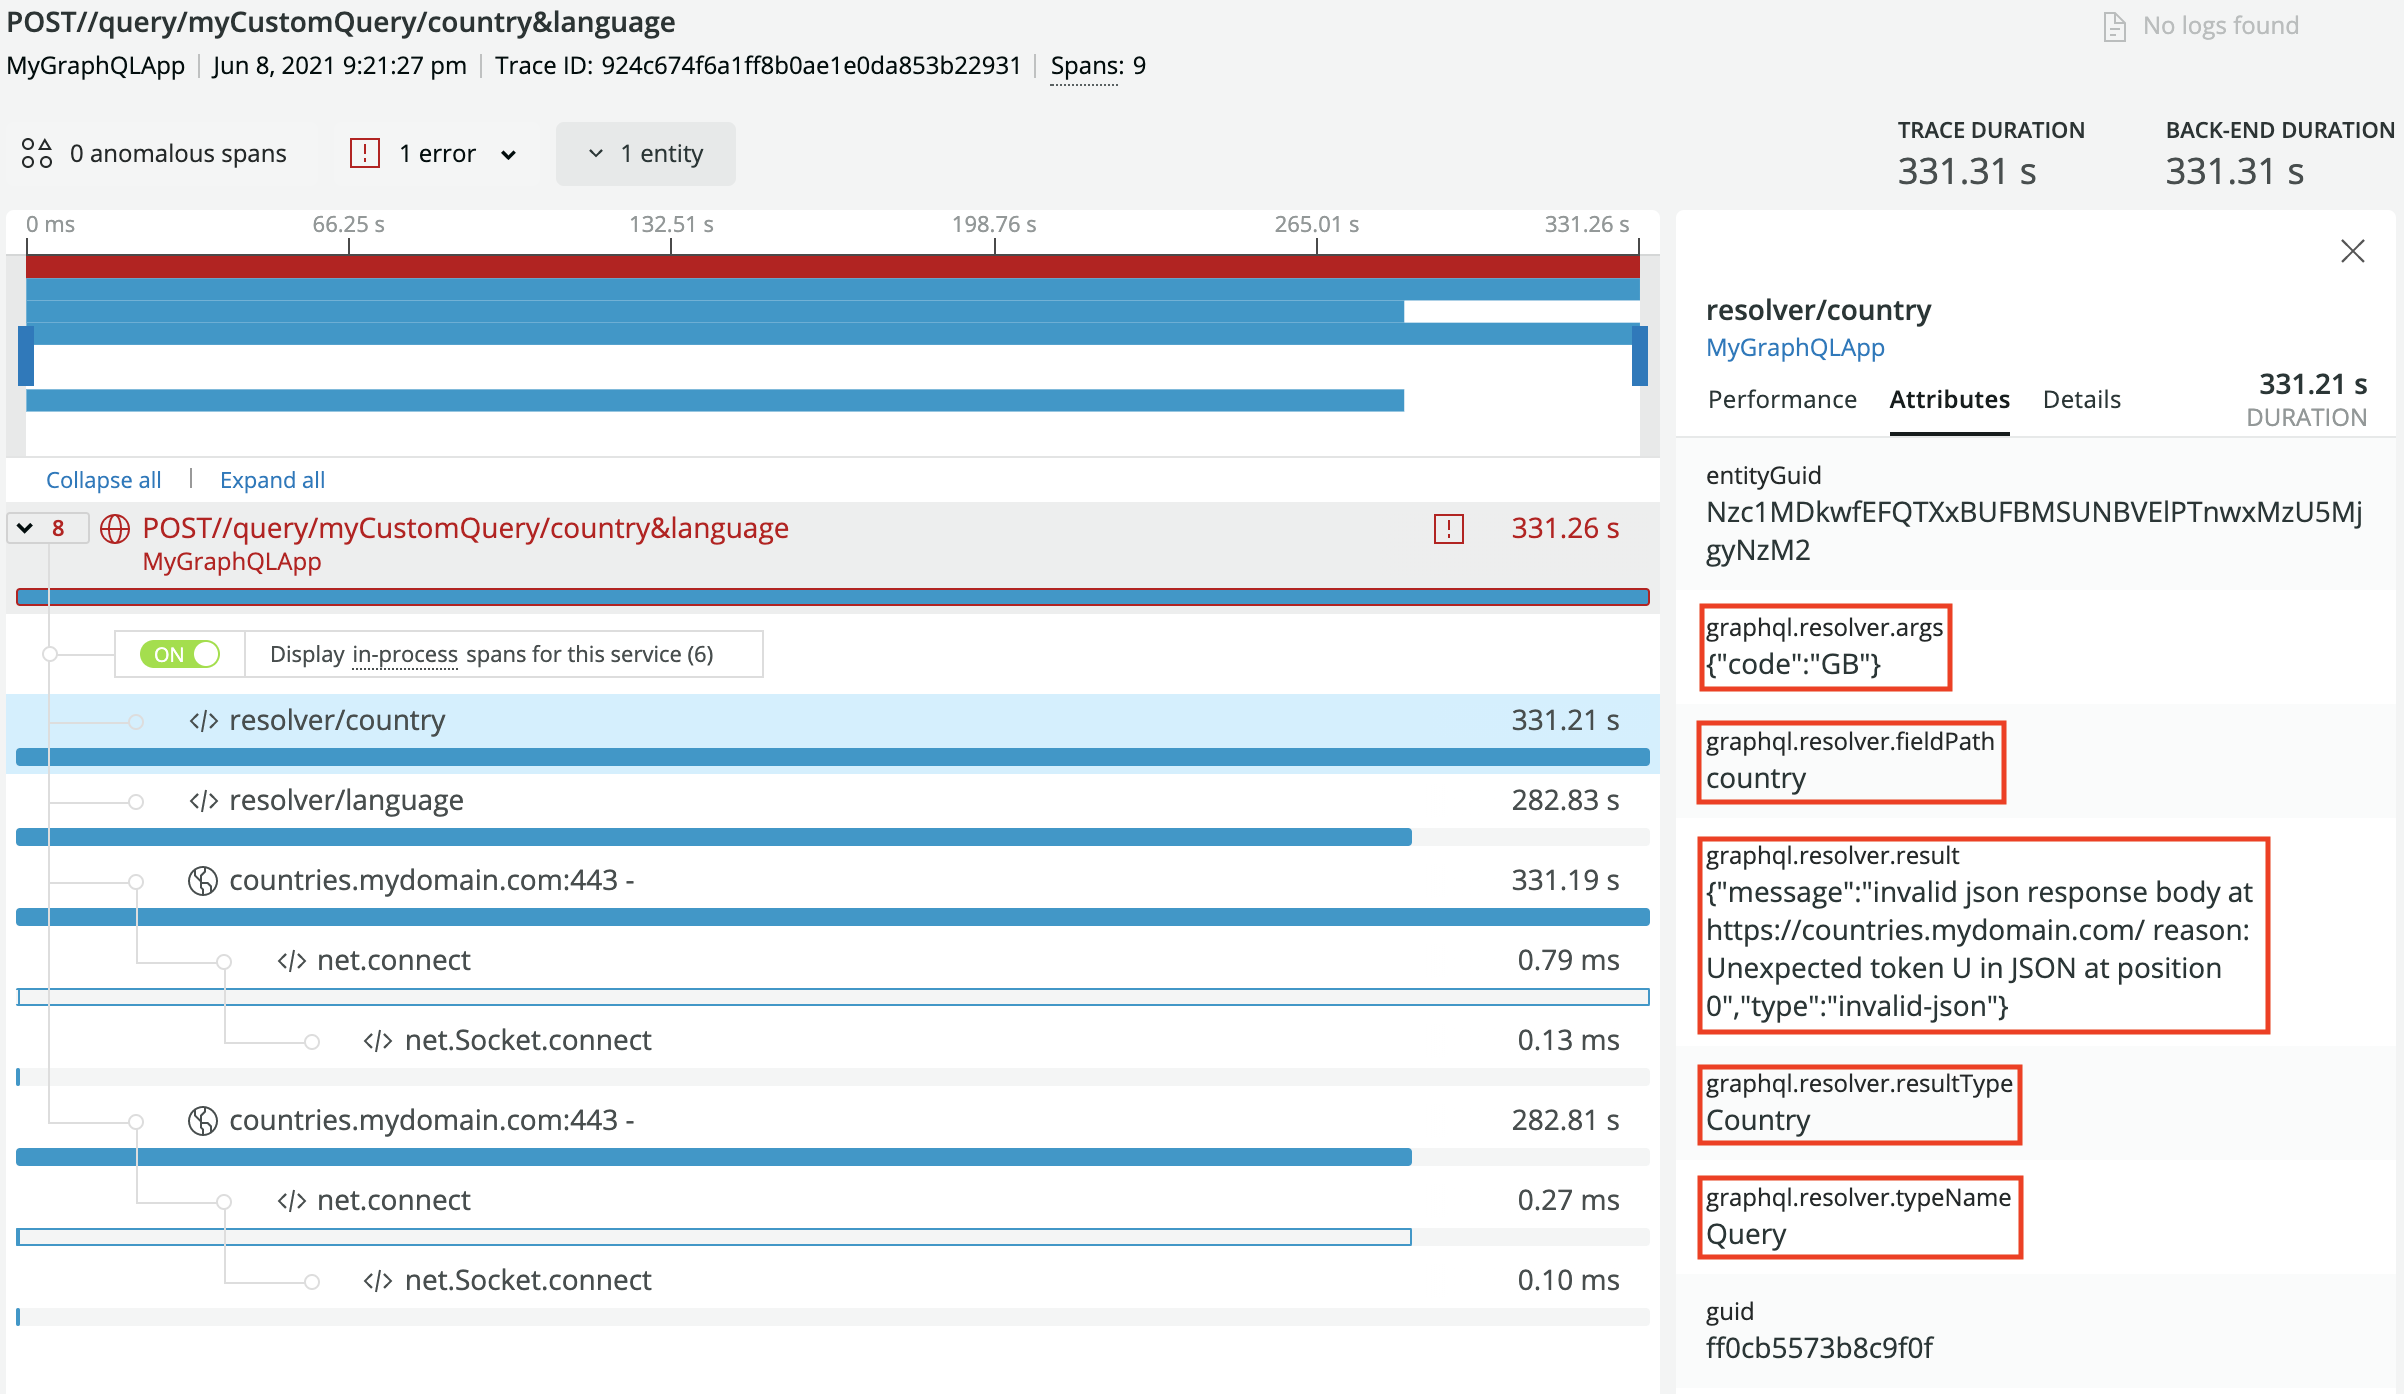Click the code icon beside resolver/language

pos(204,801)
